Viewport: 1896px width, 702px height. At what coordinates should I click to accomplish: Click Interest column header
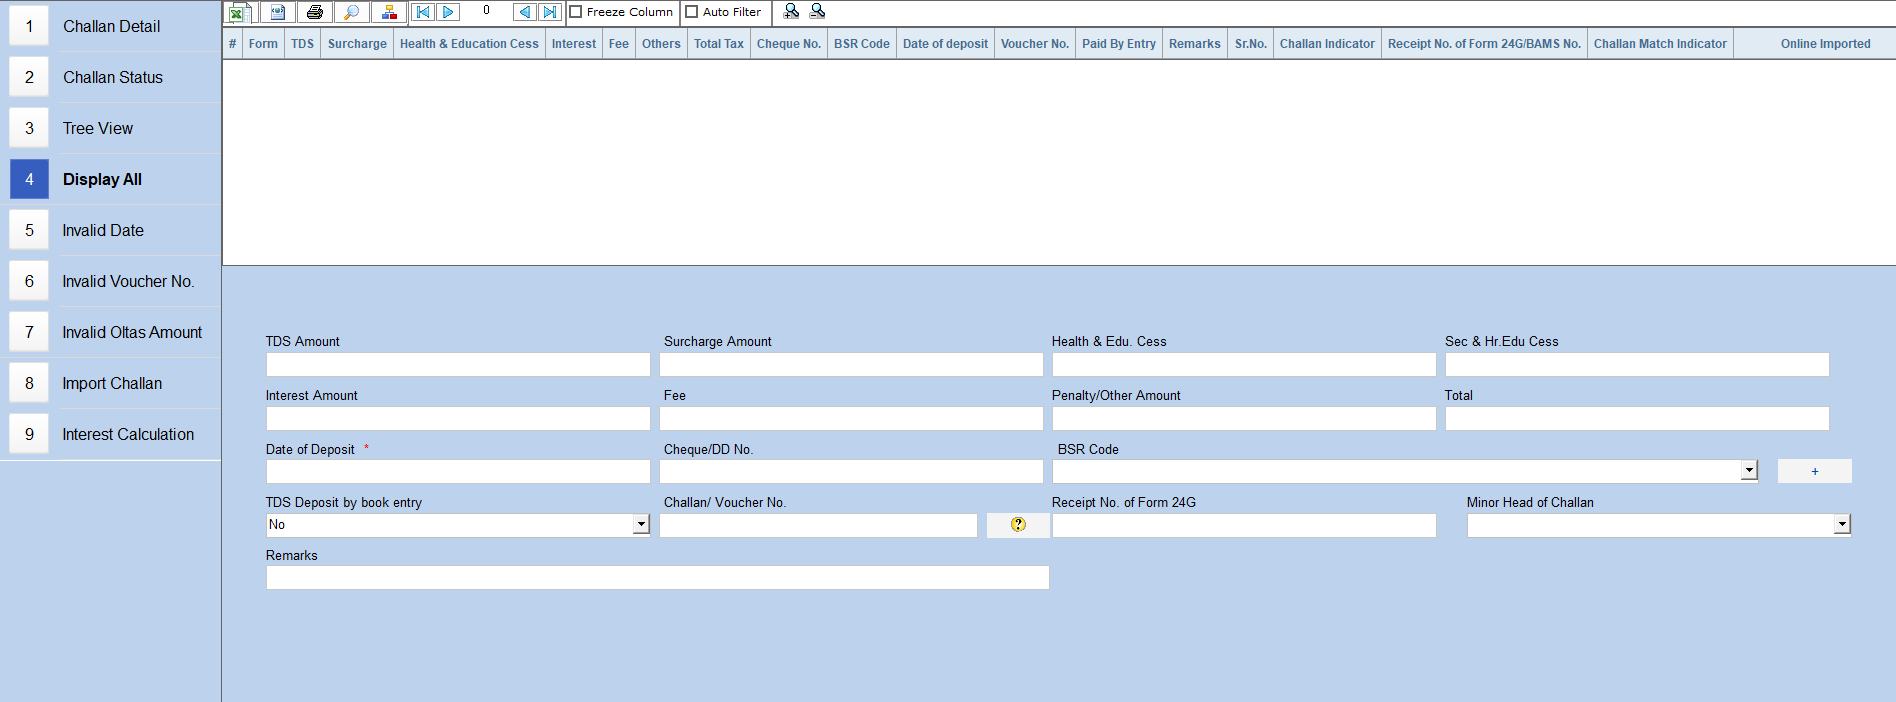[574, 44]
